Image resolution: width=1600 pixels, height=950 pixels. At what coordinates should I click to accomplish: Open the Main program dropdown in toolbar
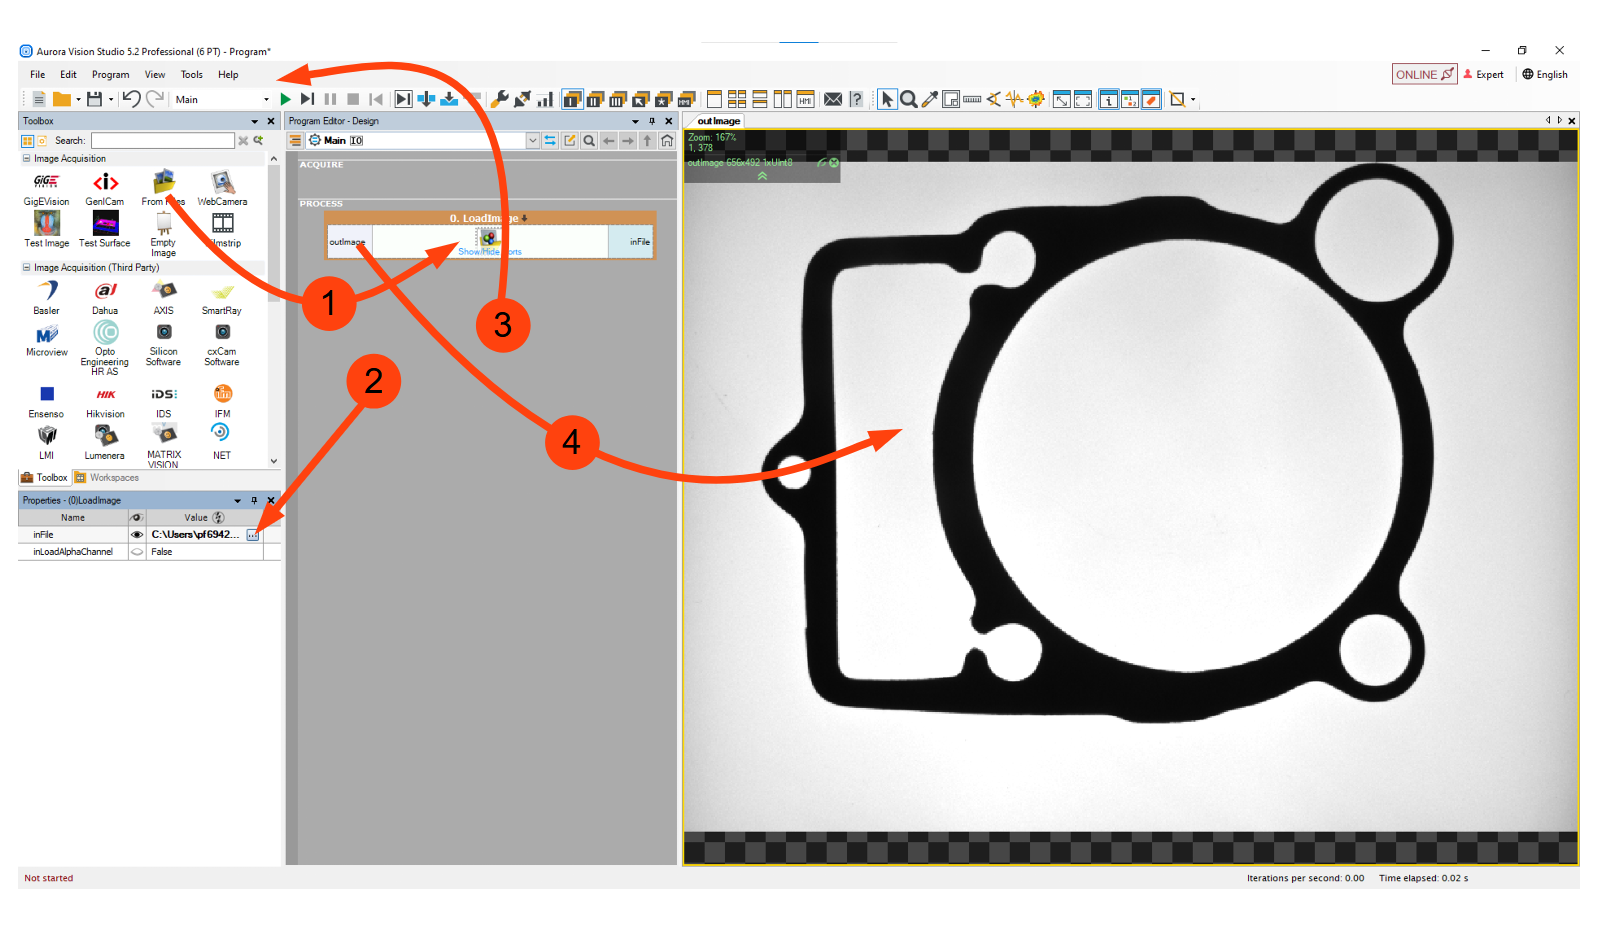point(266,100)
